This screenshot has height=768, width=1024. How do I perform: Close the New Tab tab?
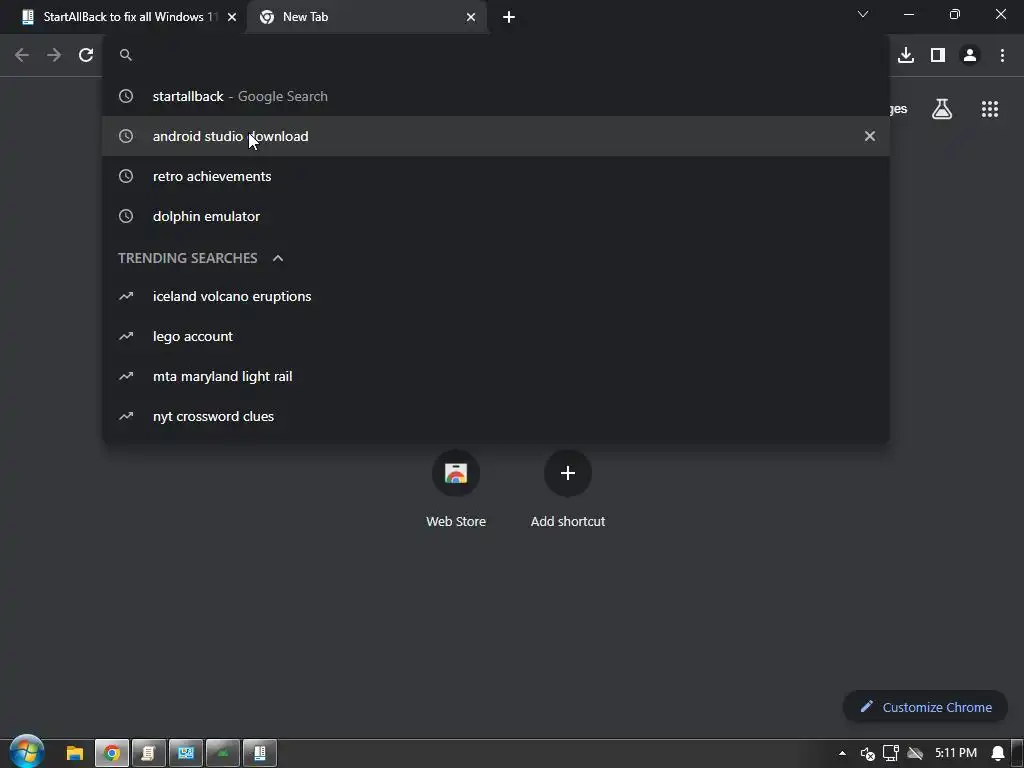click(471, 17)
